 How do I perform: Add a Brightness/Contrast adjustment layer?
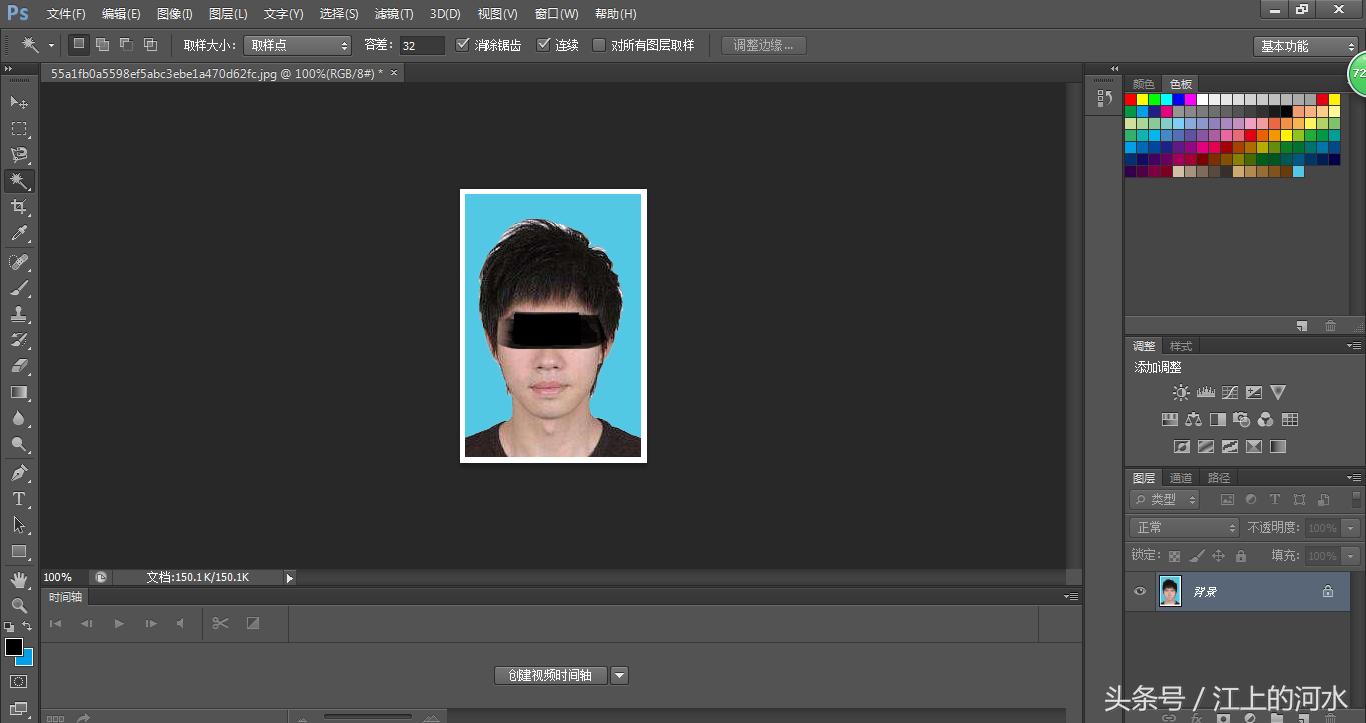click(1181, 392)
